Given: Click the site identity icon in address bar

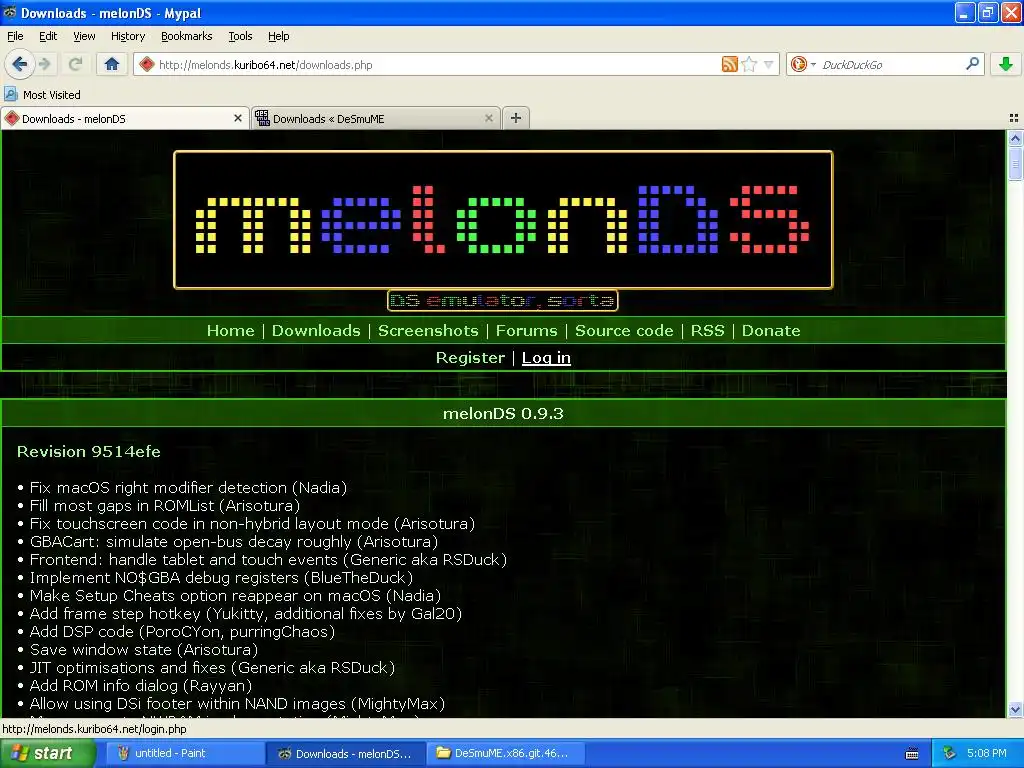Looking at the screenshot, I should click(x=147, y=64).
